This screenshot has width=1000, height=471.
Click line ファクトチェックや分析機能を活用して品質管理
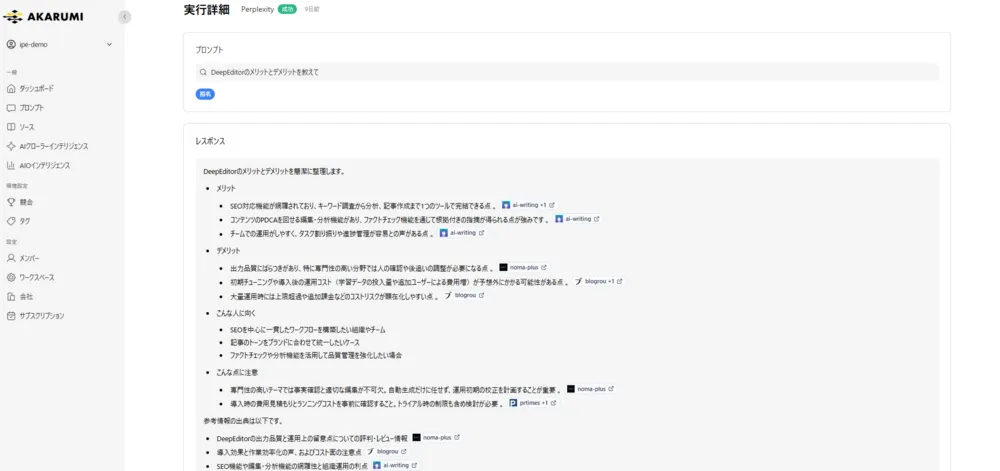click(x=316, y=355)
